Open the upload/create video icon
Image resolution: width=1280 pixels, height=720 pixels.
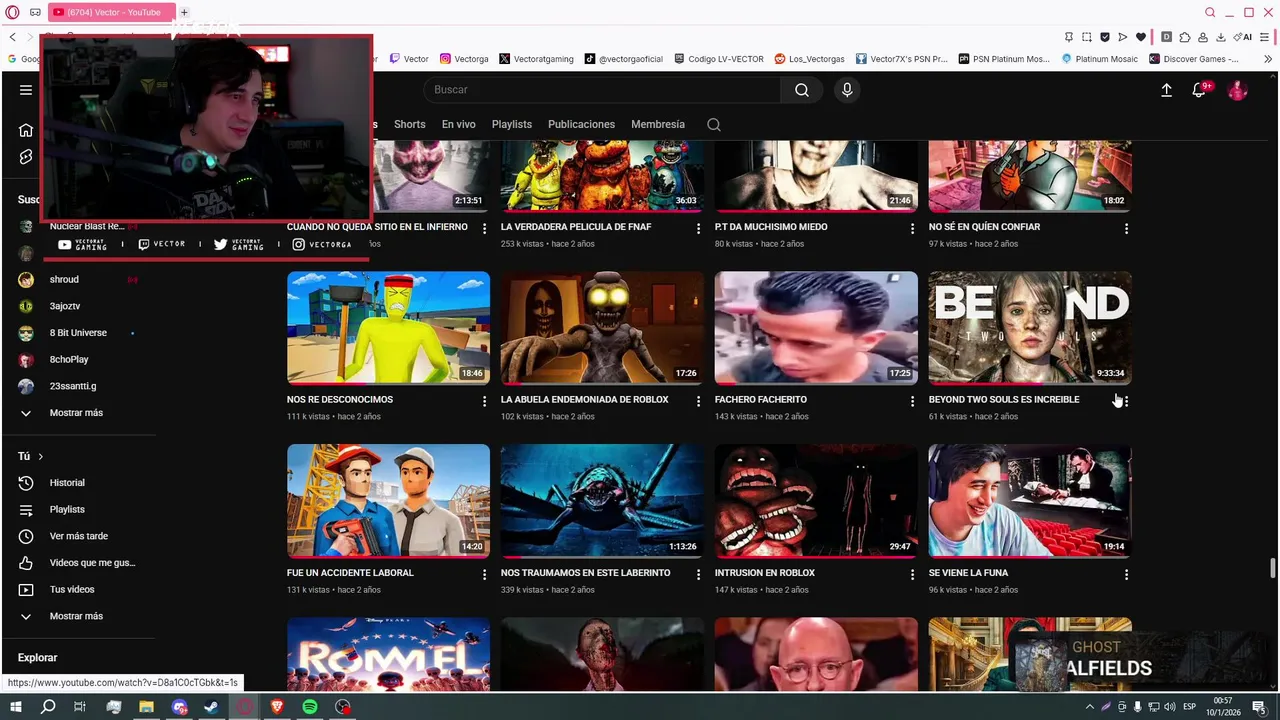1166,90
